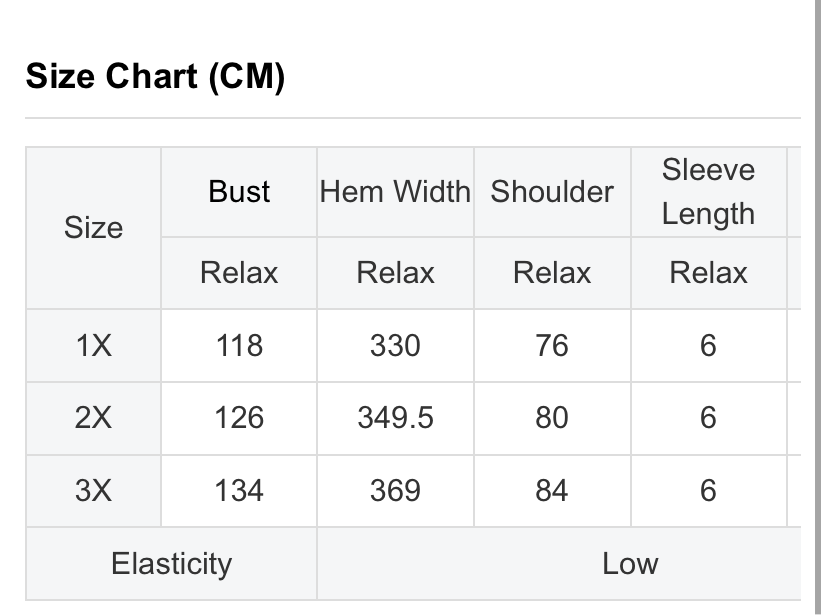
Task: Select the Size column header
Action: coord(93,228)
